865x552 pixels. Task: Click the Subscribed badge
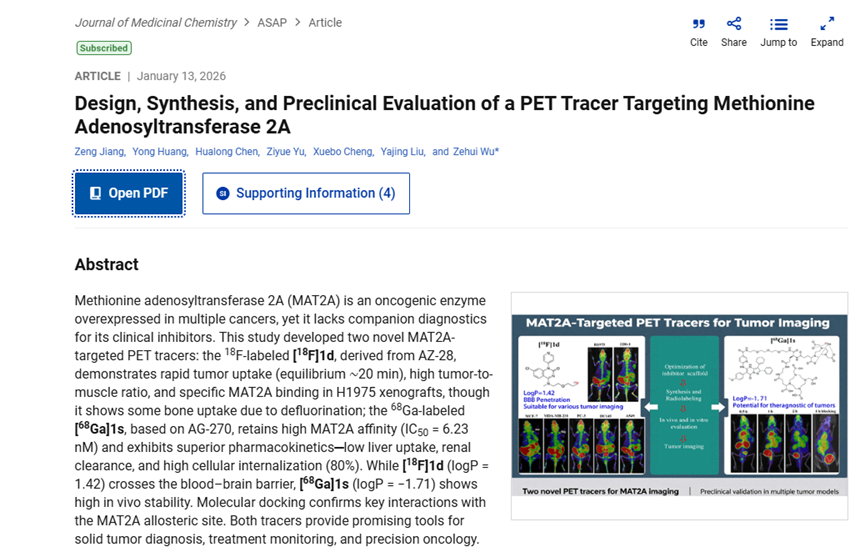(104, 48)
